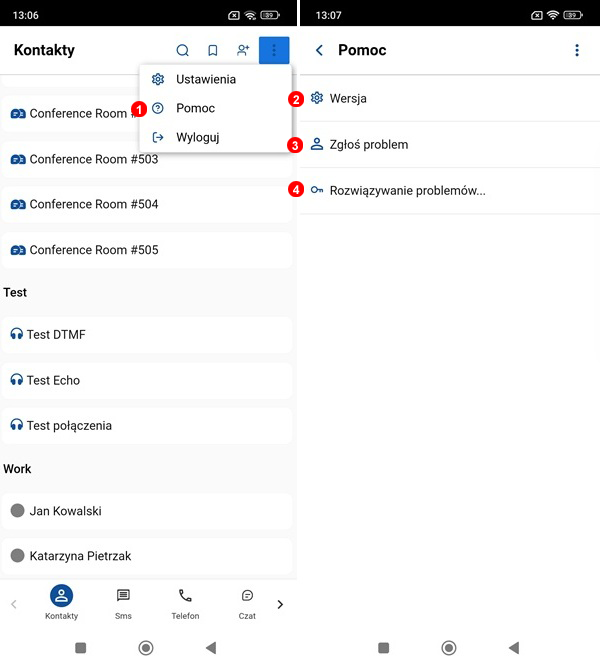600x666 pixels.
Task: Open the three-dot menu on Pomoc screen
Action: coord(576,51)
